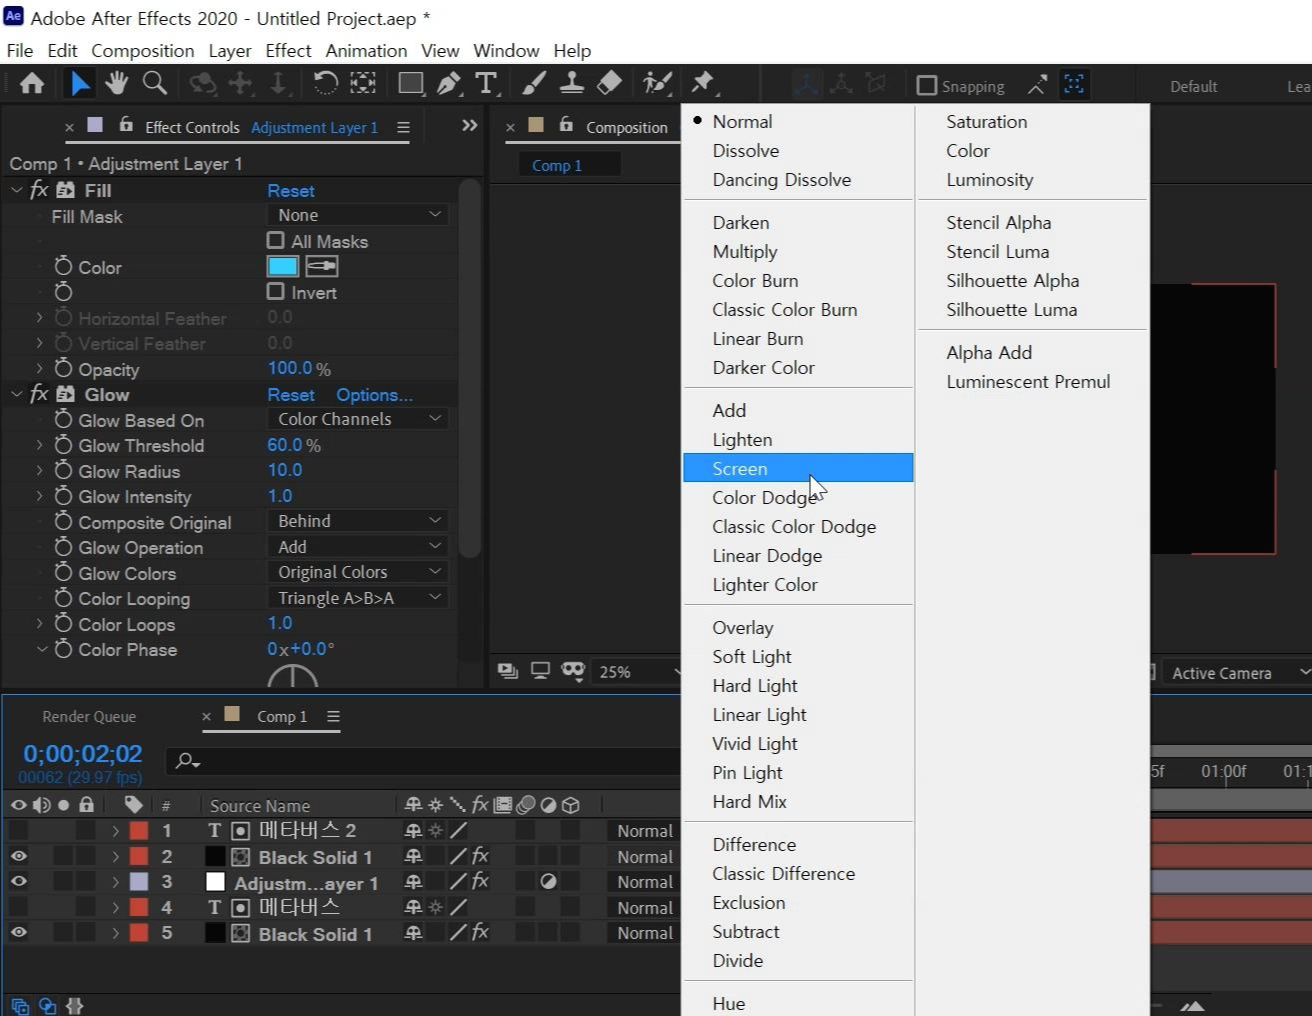Click Reset for the Fill effect
The image size is (1312, 1016).
tap(291, 190)
